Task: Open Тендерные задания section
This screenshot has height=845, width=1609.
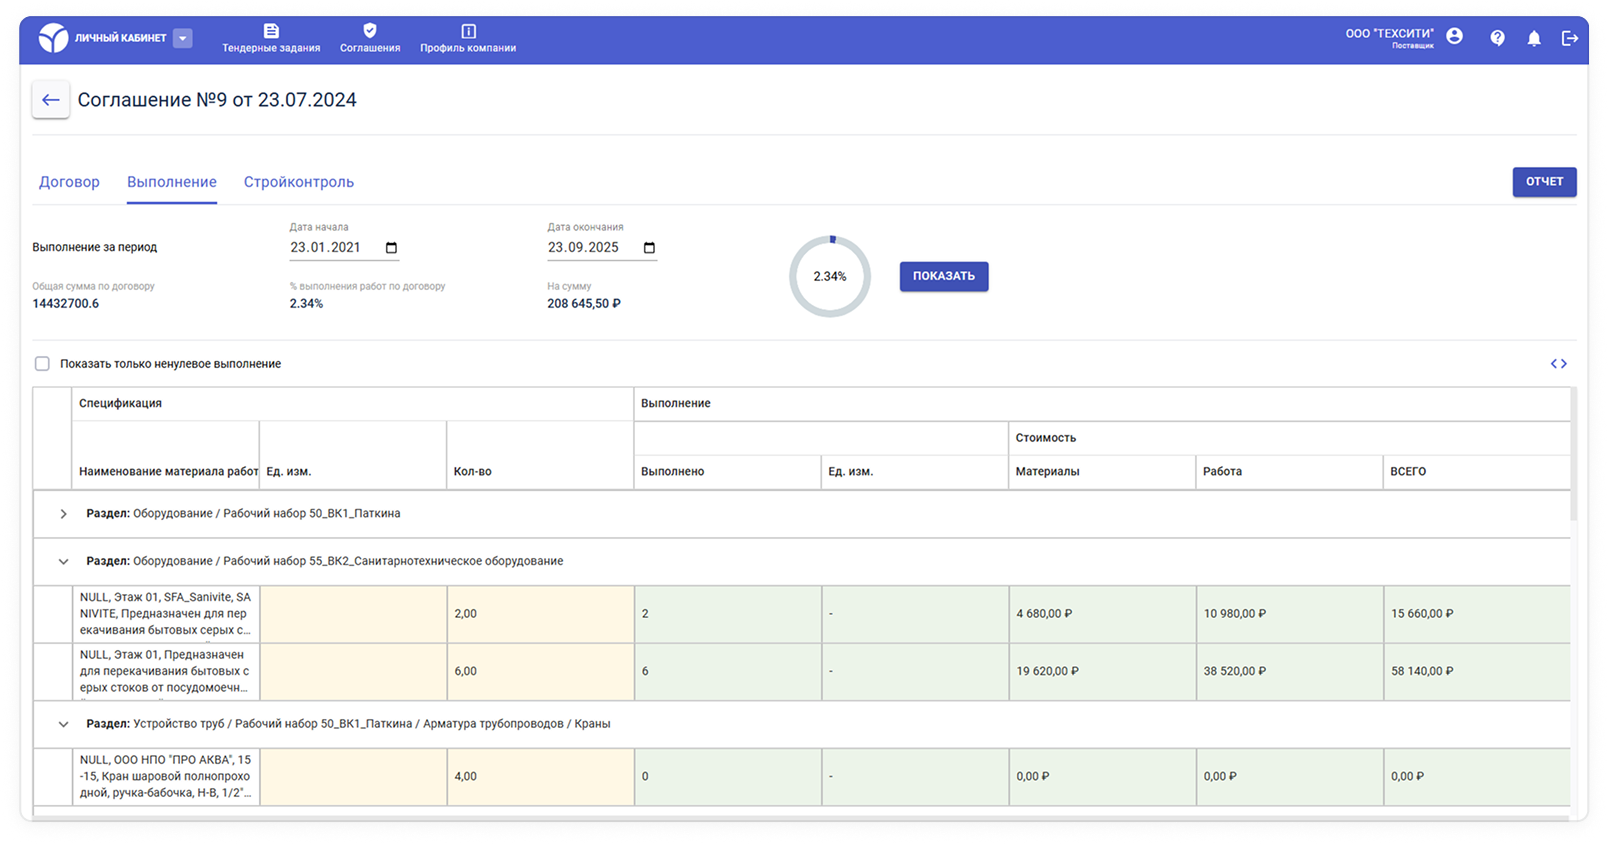Action: [271, 39]
